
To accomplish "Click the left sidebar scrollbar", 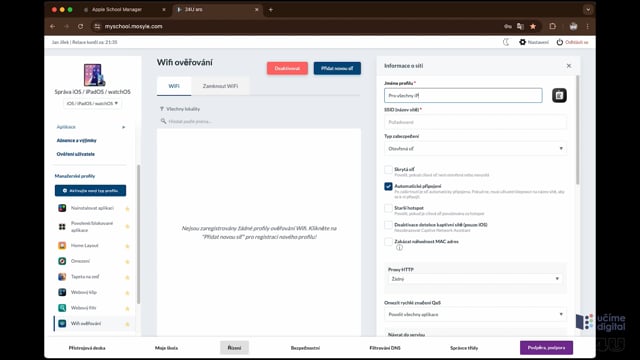I will click(138, 234).
